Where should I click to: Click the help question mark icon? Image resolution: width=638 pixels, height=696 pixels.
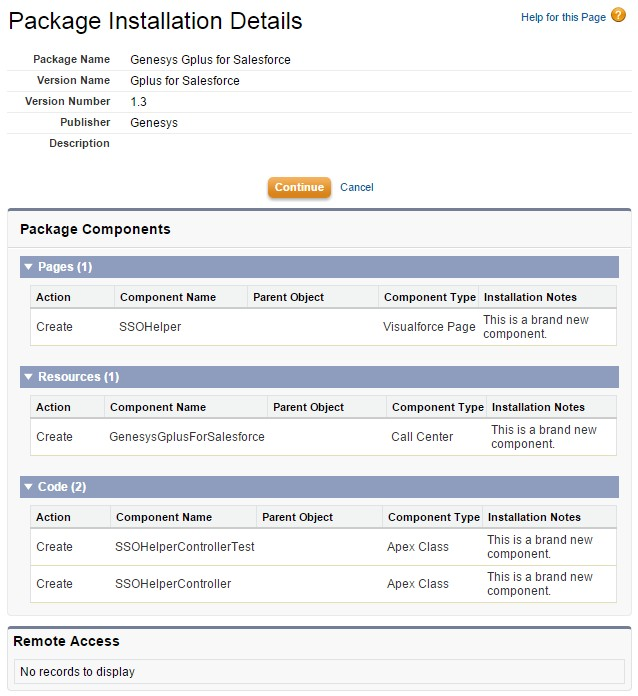(x=616, y=17)
